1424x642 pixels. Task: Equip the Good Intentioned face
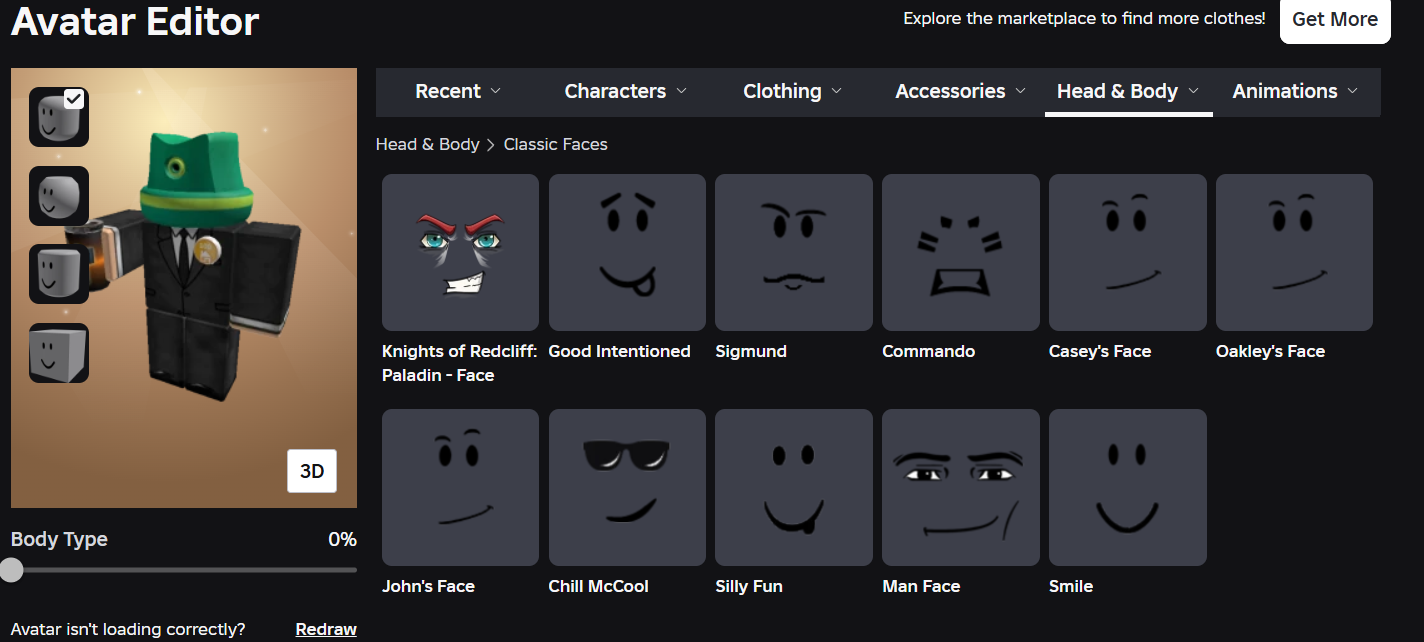(627, 252)
